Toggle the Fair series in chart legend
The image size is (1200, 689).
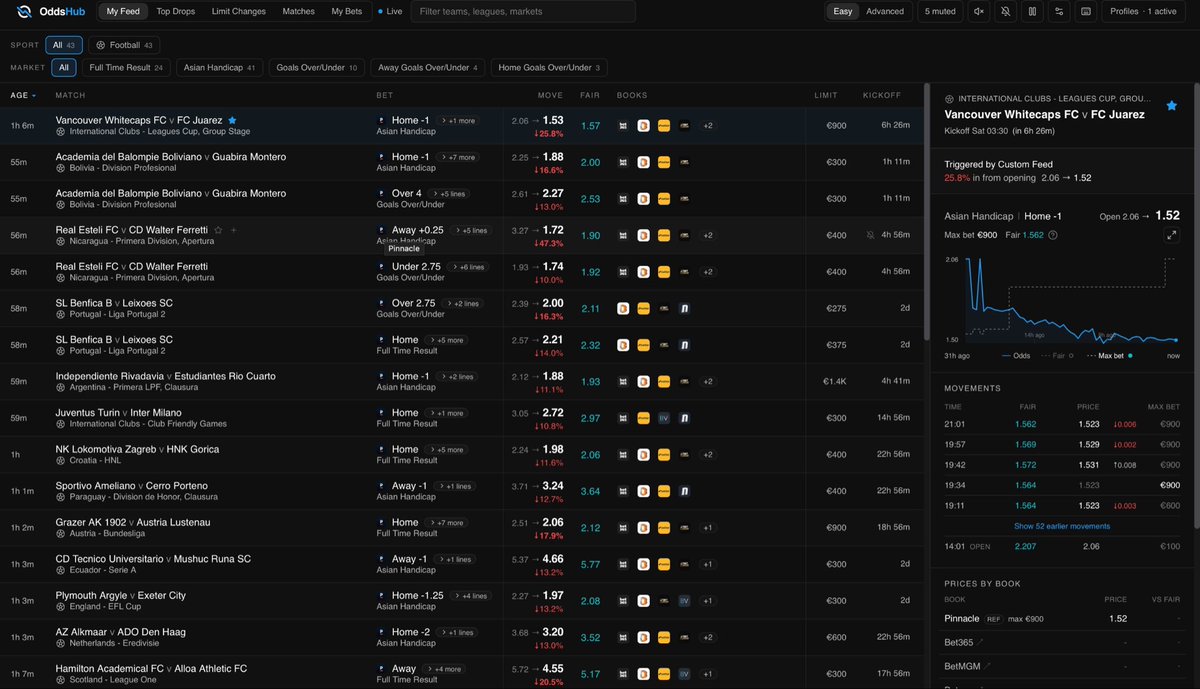pos(1058,355)
